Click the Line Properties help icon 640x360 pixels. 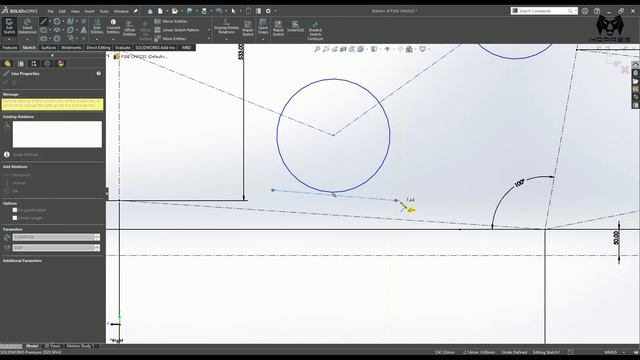(98, 73)
